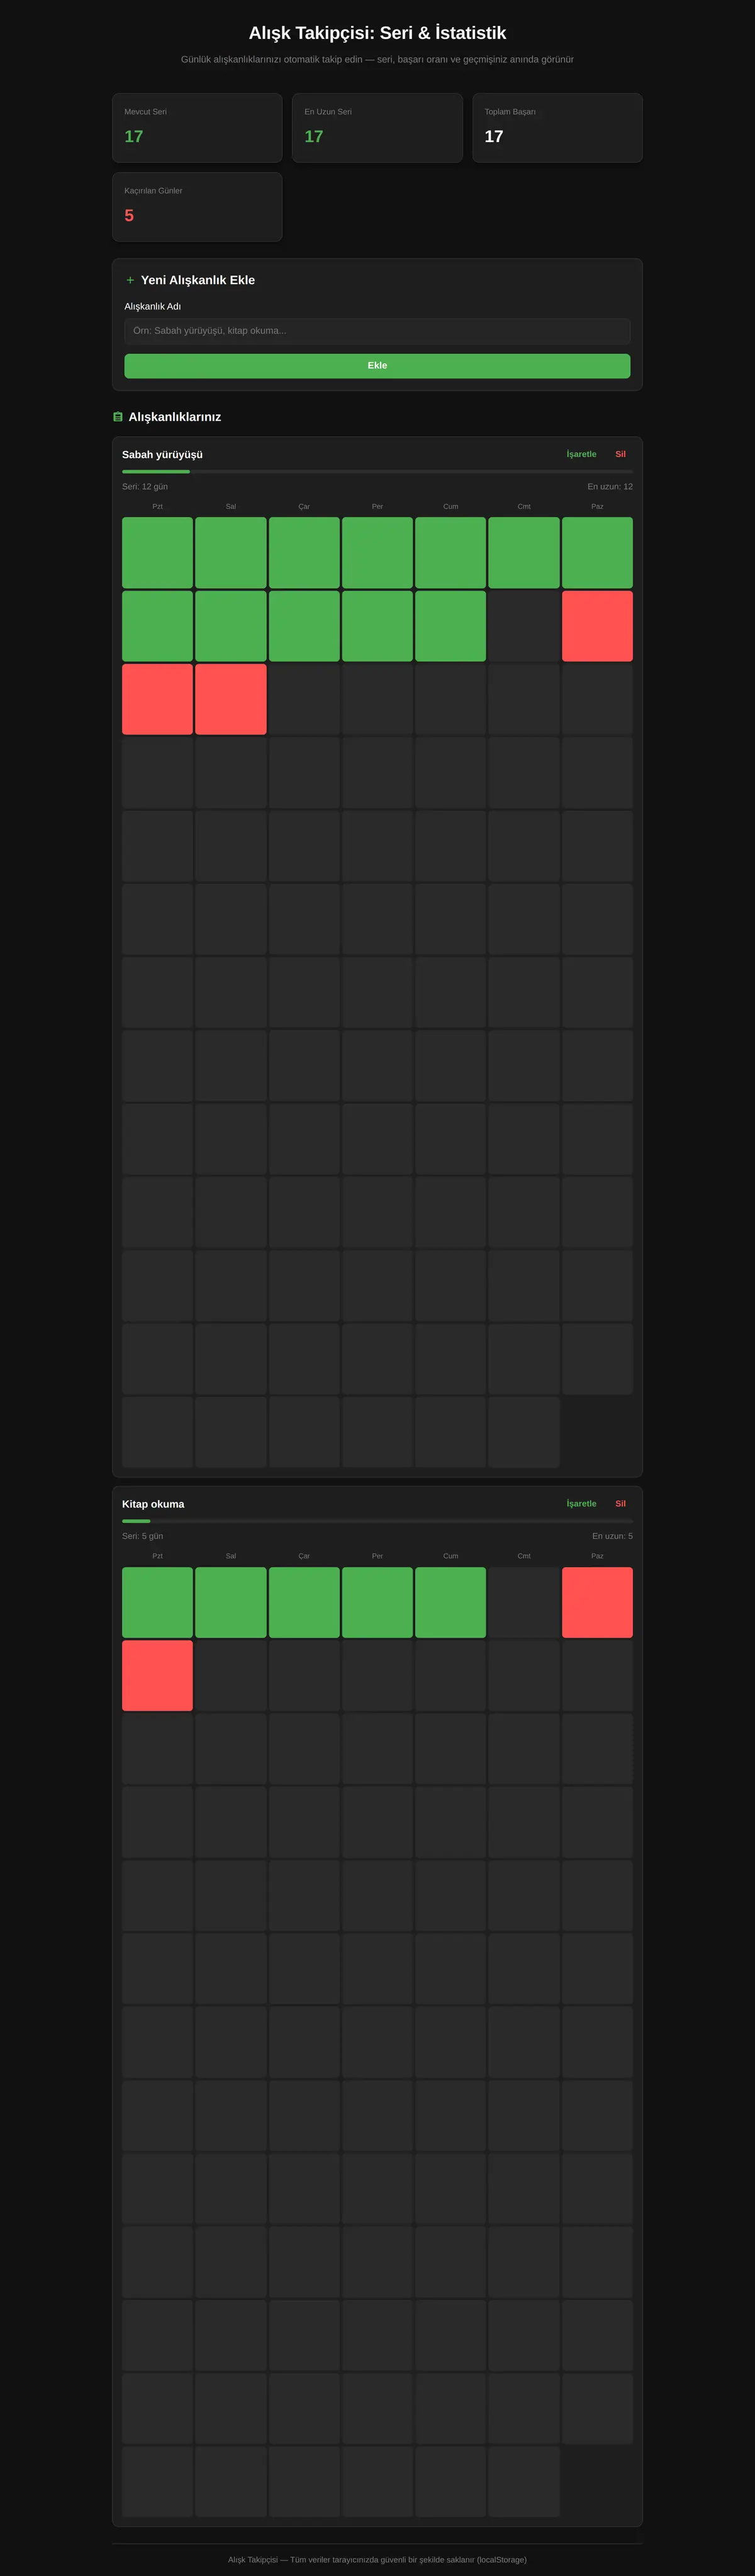This screenshot has width=755, height=2576.
Task: Select the green Cum cell in Kitap okuma
Action: click(x=450, y=1602)
